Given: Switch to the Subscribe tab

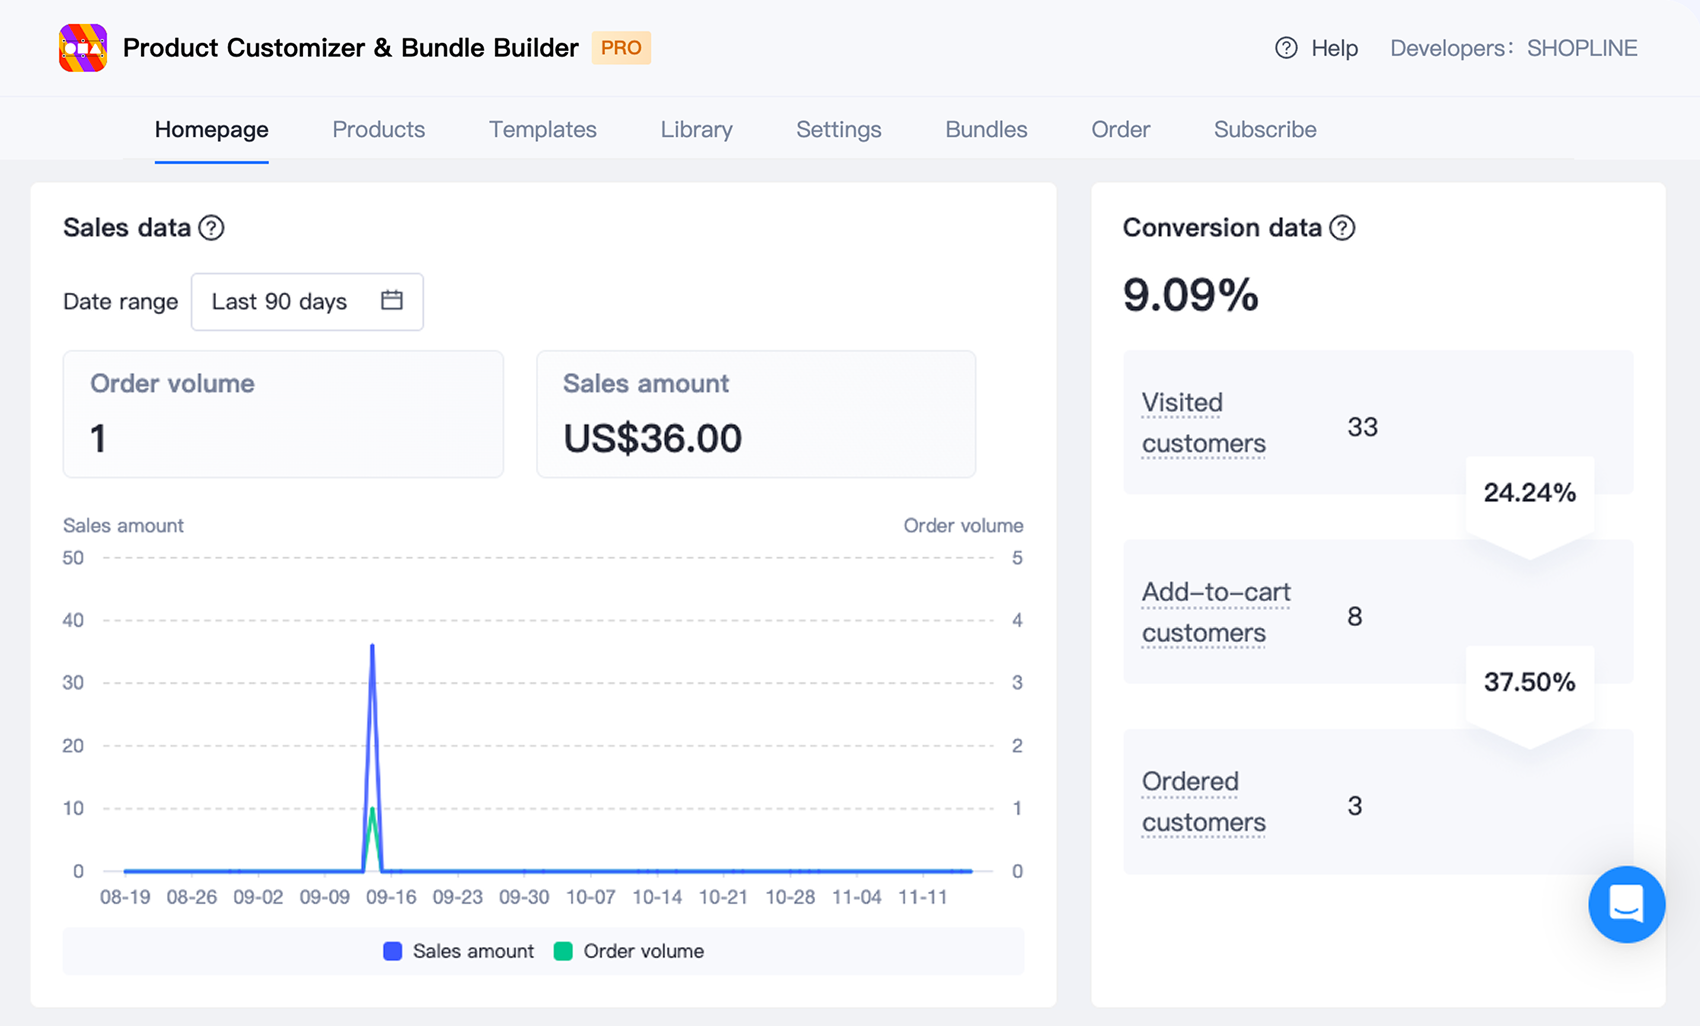Looking at the screenshot, I should [1265, 129].
